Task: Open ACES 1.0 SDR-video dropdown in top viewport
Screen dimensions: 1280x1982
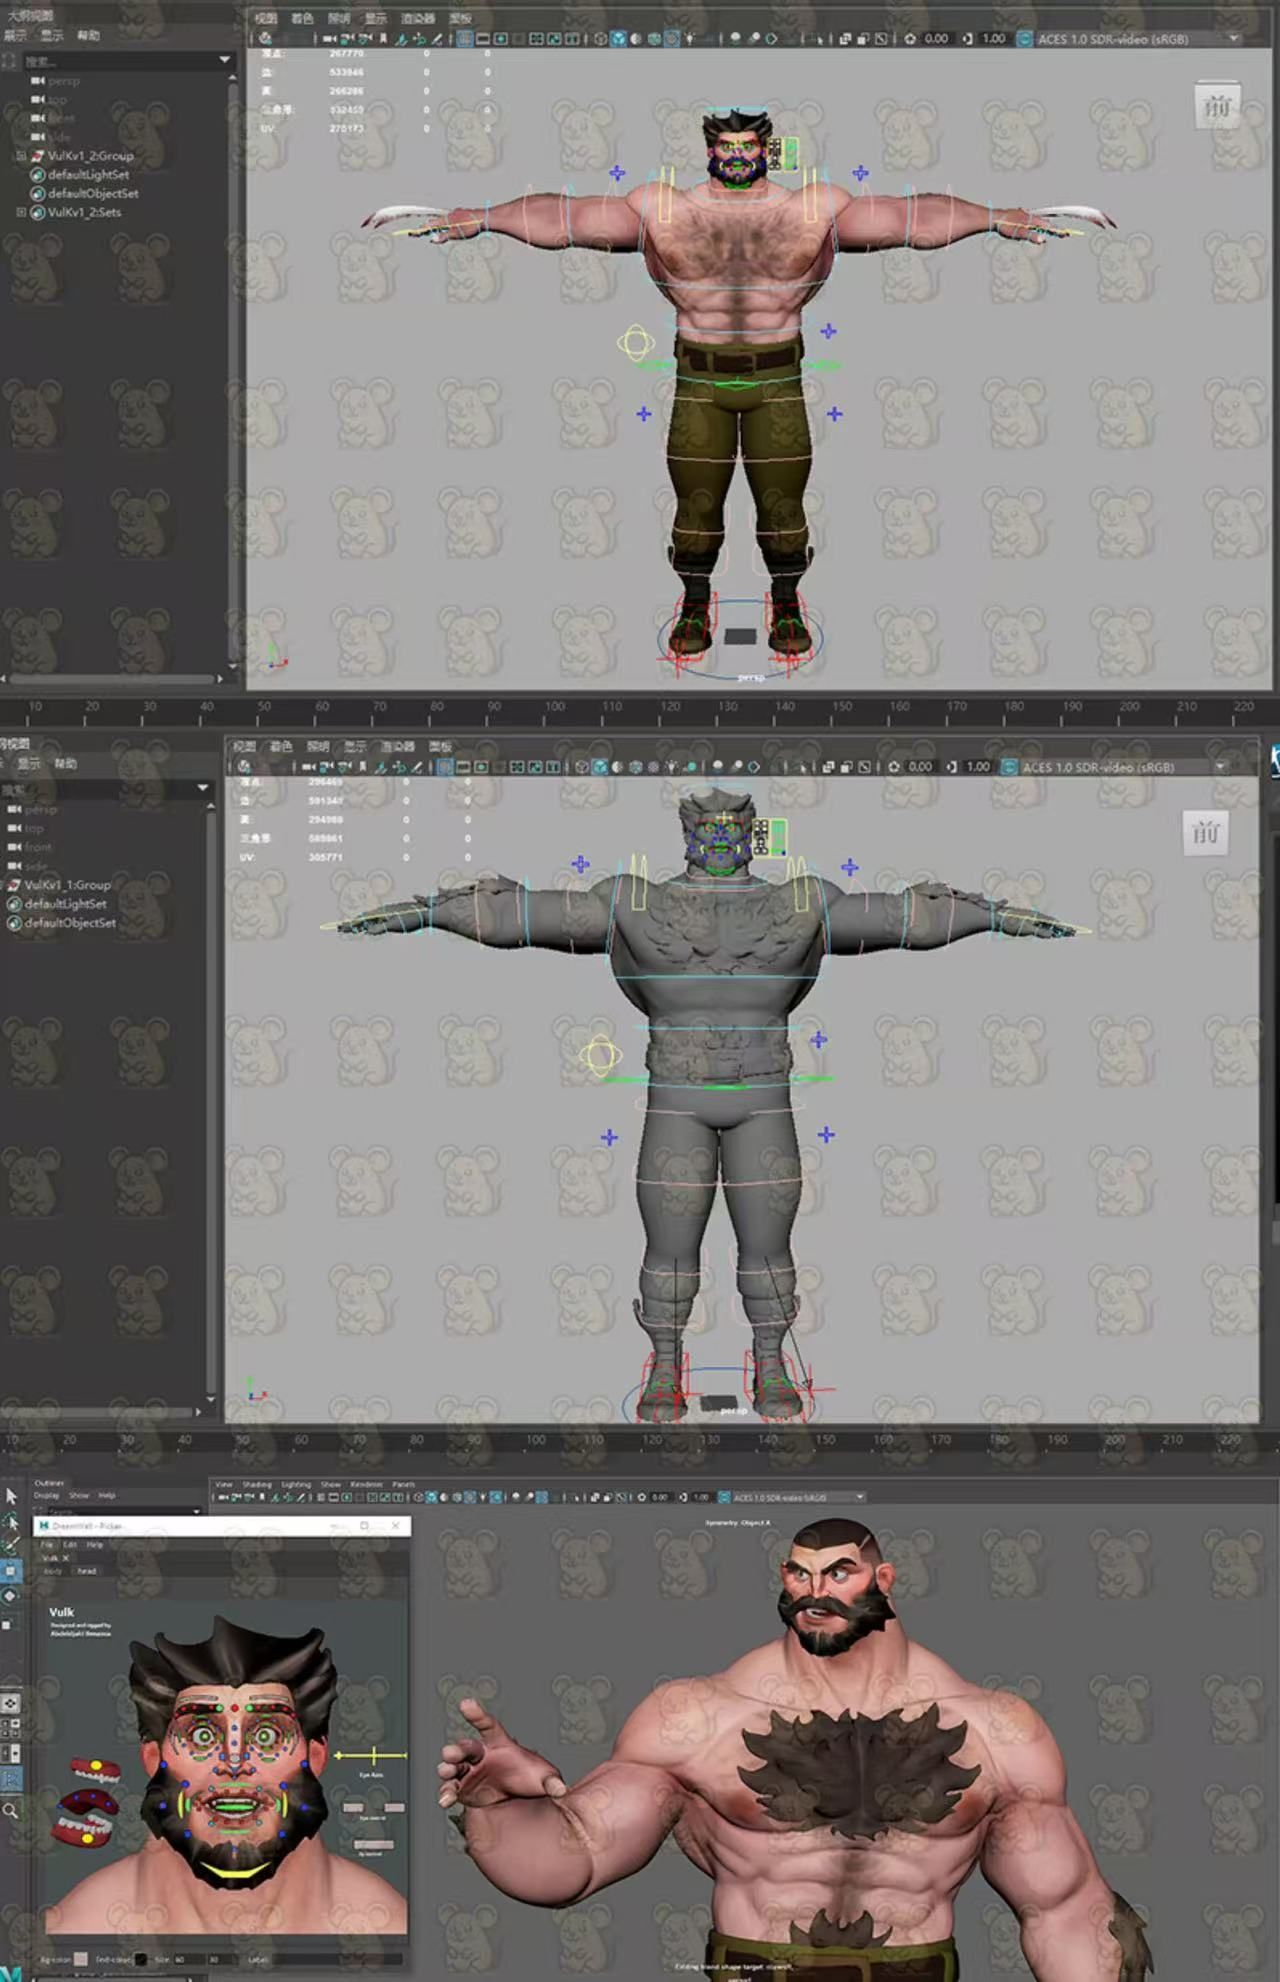Action: click(1233, 38)
